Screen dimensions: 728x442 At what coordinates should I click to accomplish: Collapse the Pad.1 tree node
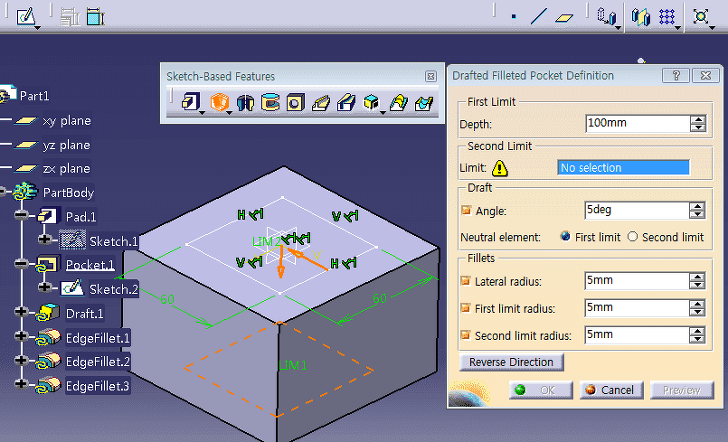click(x=21, y=215)
